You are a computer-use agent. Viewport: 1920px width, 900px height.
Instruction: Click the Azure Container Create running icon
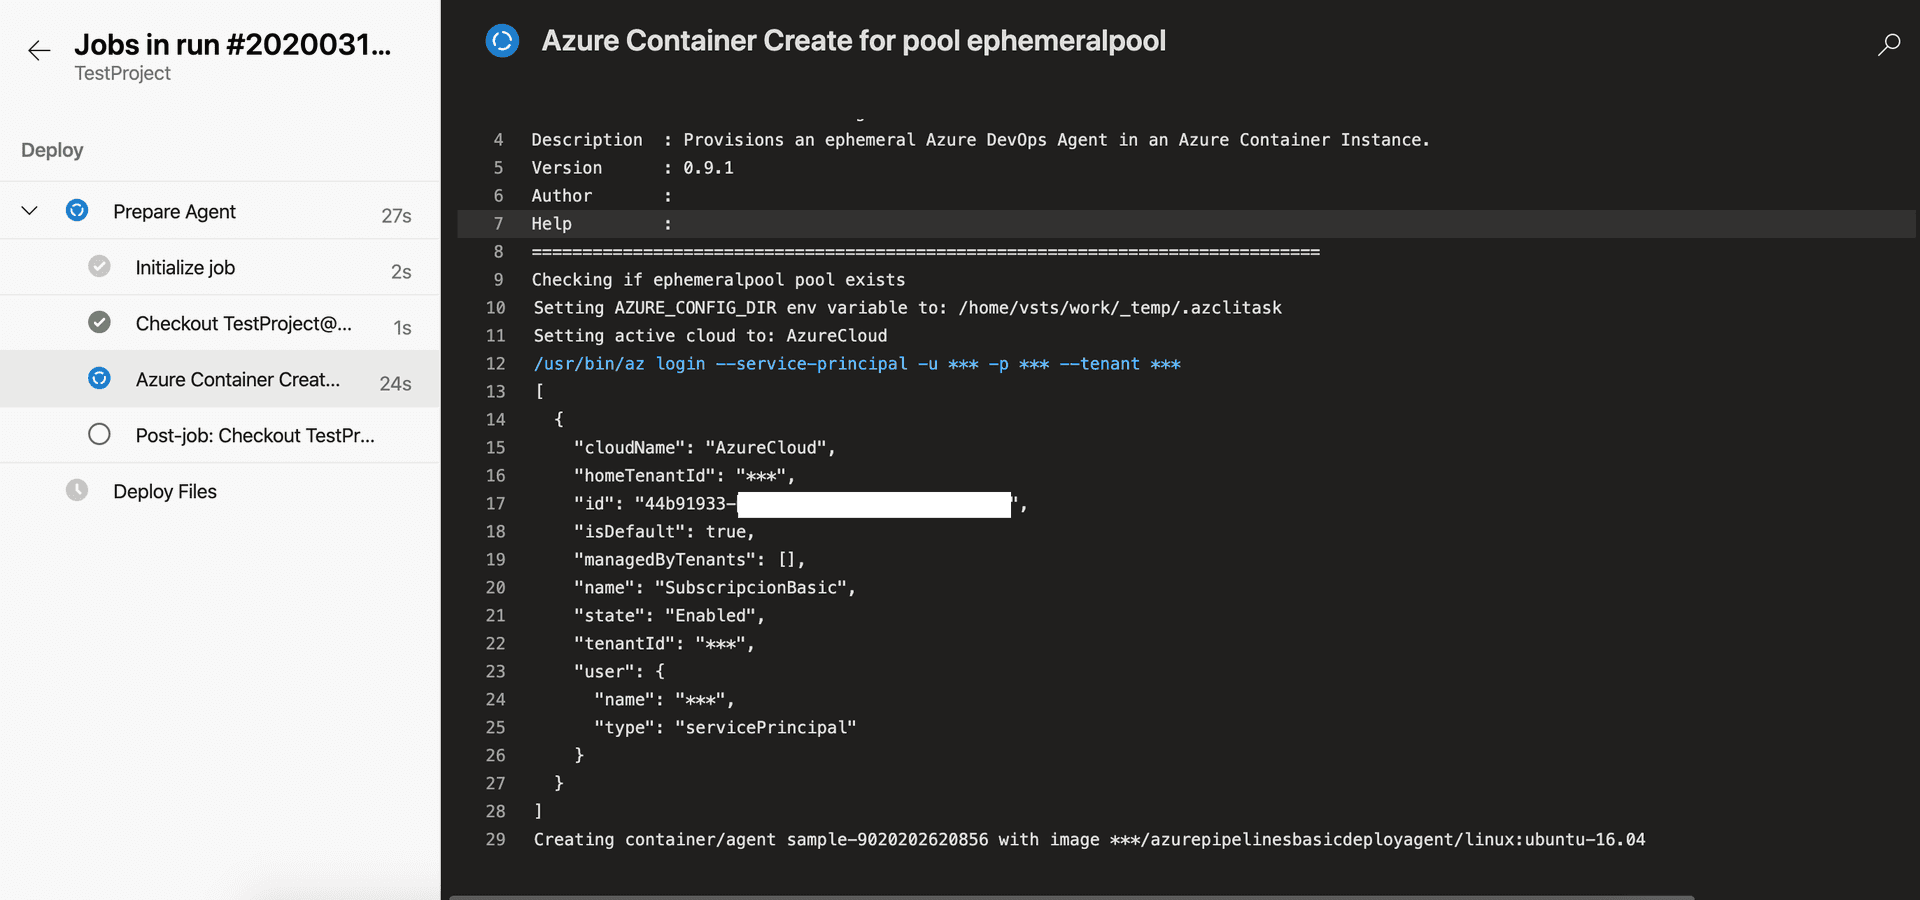tap(99, 379)
